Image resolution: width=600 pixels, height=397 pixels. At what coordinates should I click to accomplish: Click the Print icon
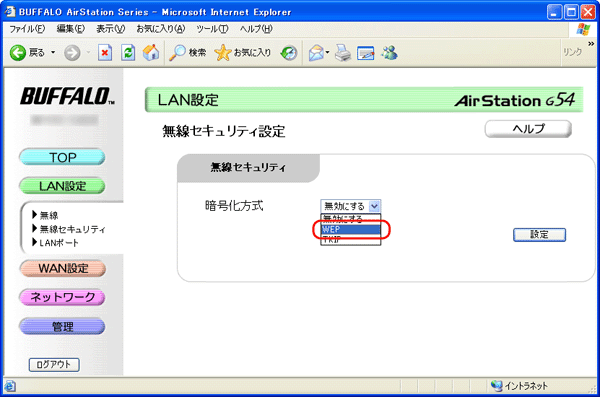click(342, 53)
